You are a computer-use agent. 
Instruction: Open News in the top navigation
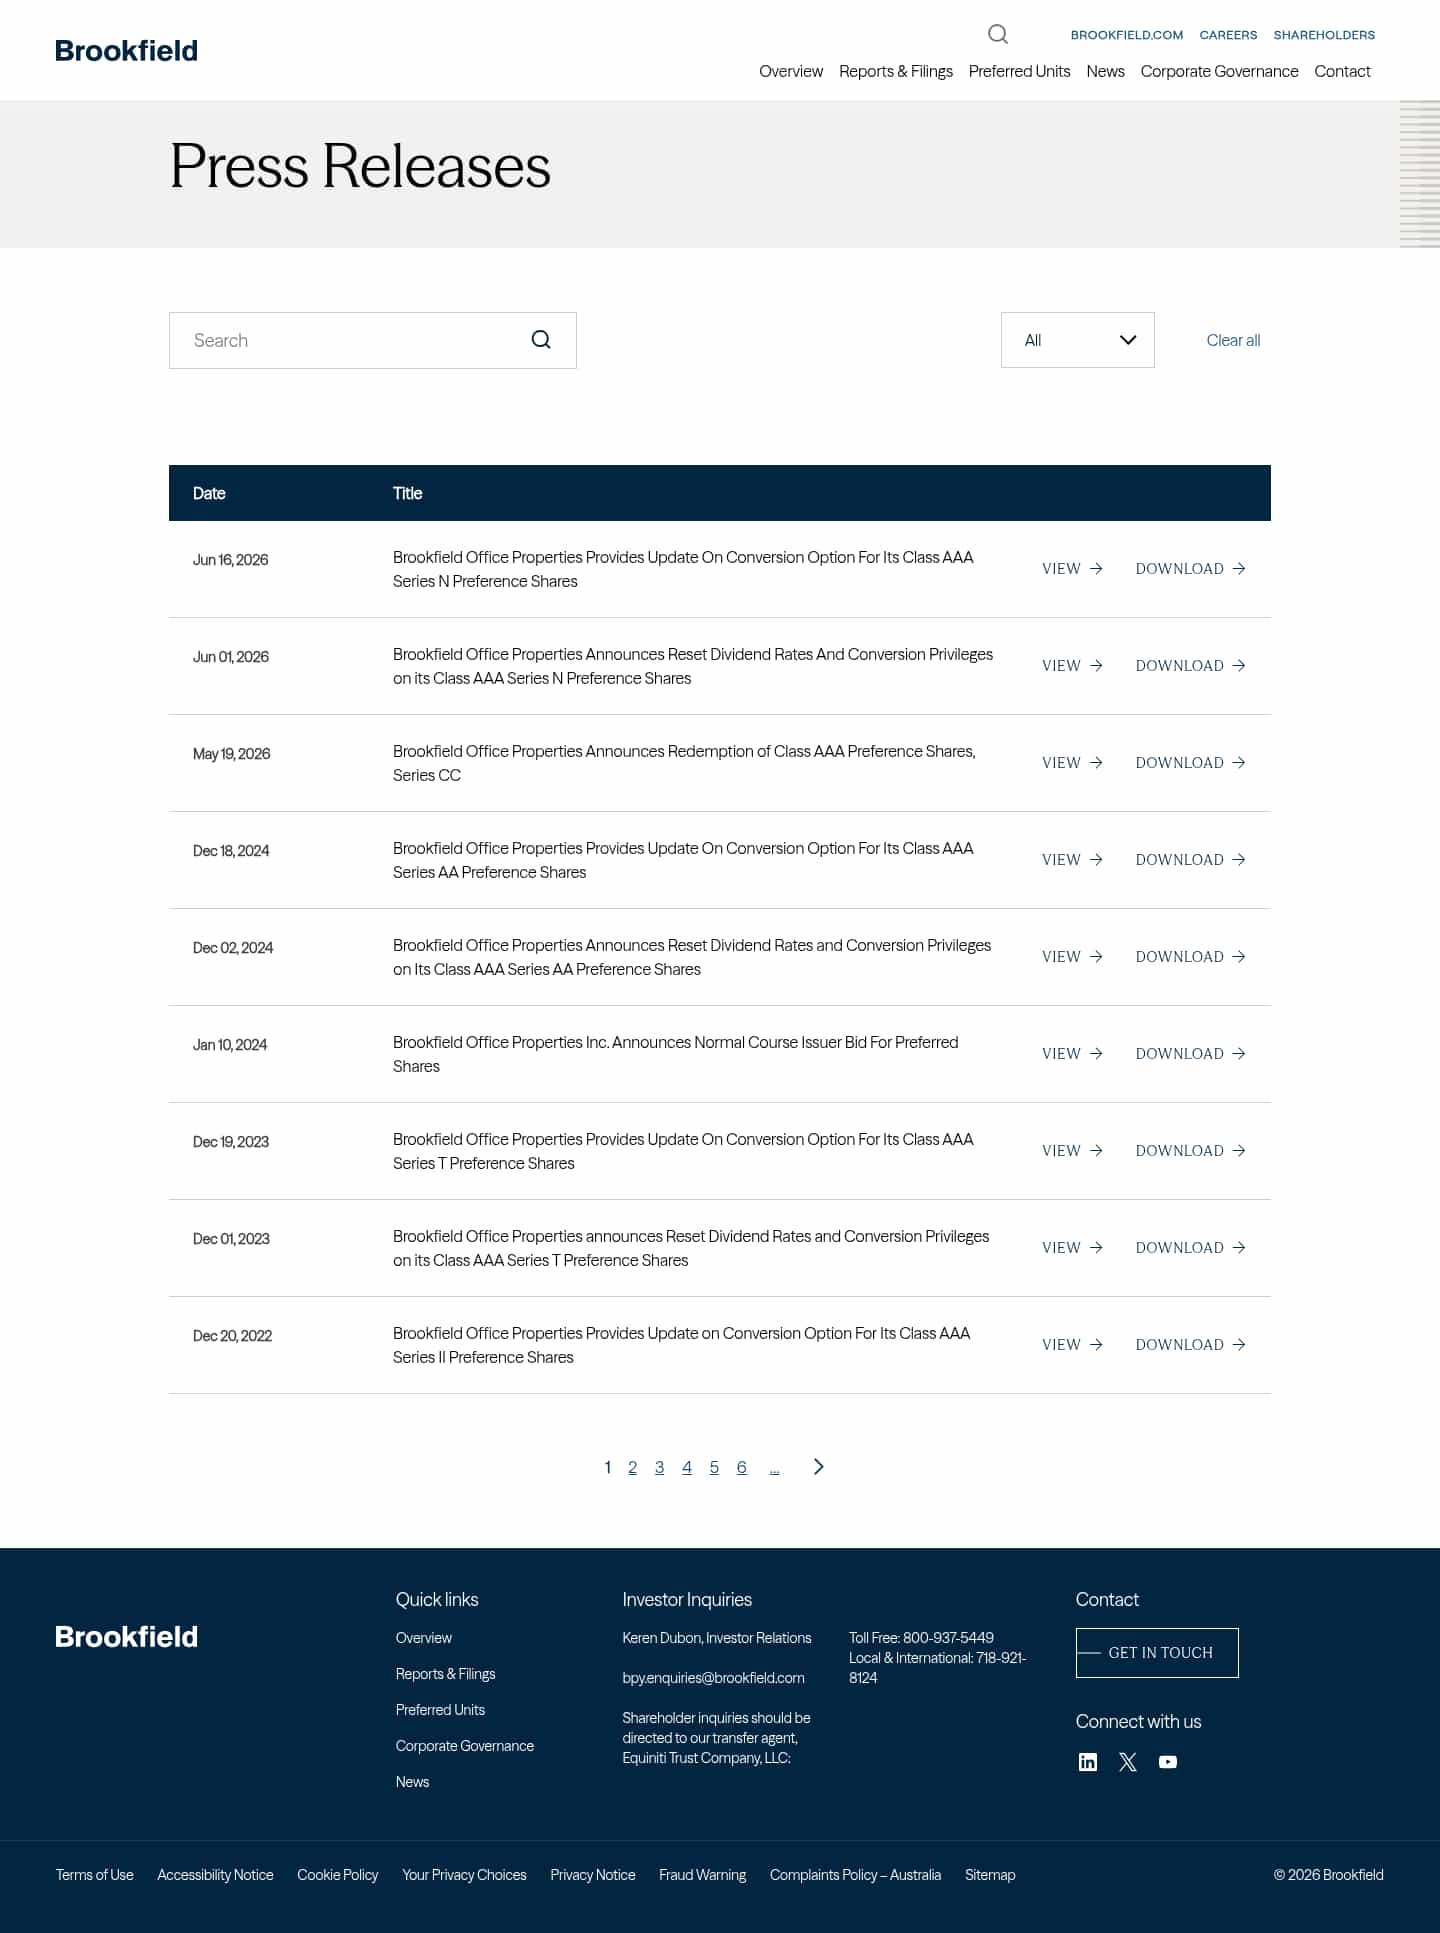click(x=1105, y=71)
